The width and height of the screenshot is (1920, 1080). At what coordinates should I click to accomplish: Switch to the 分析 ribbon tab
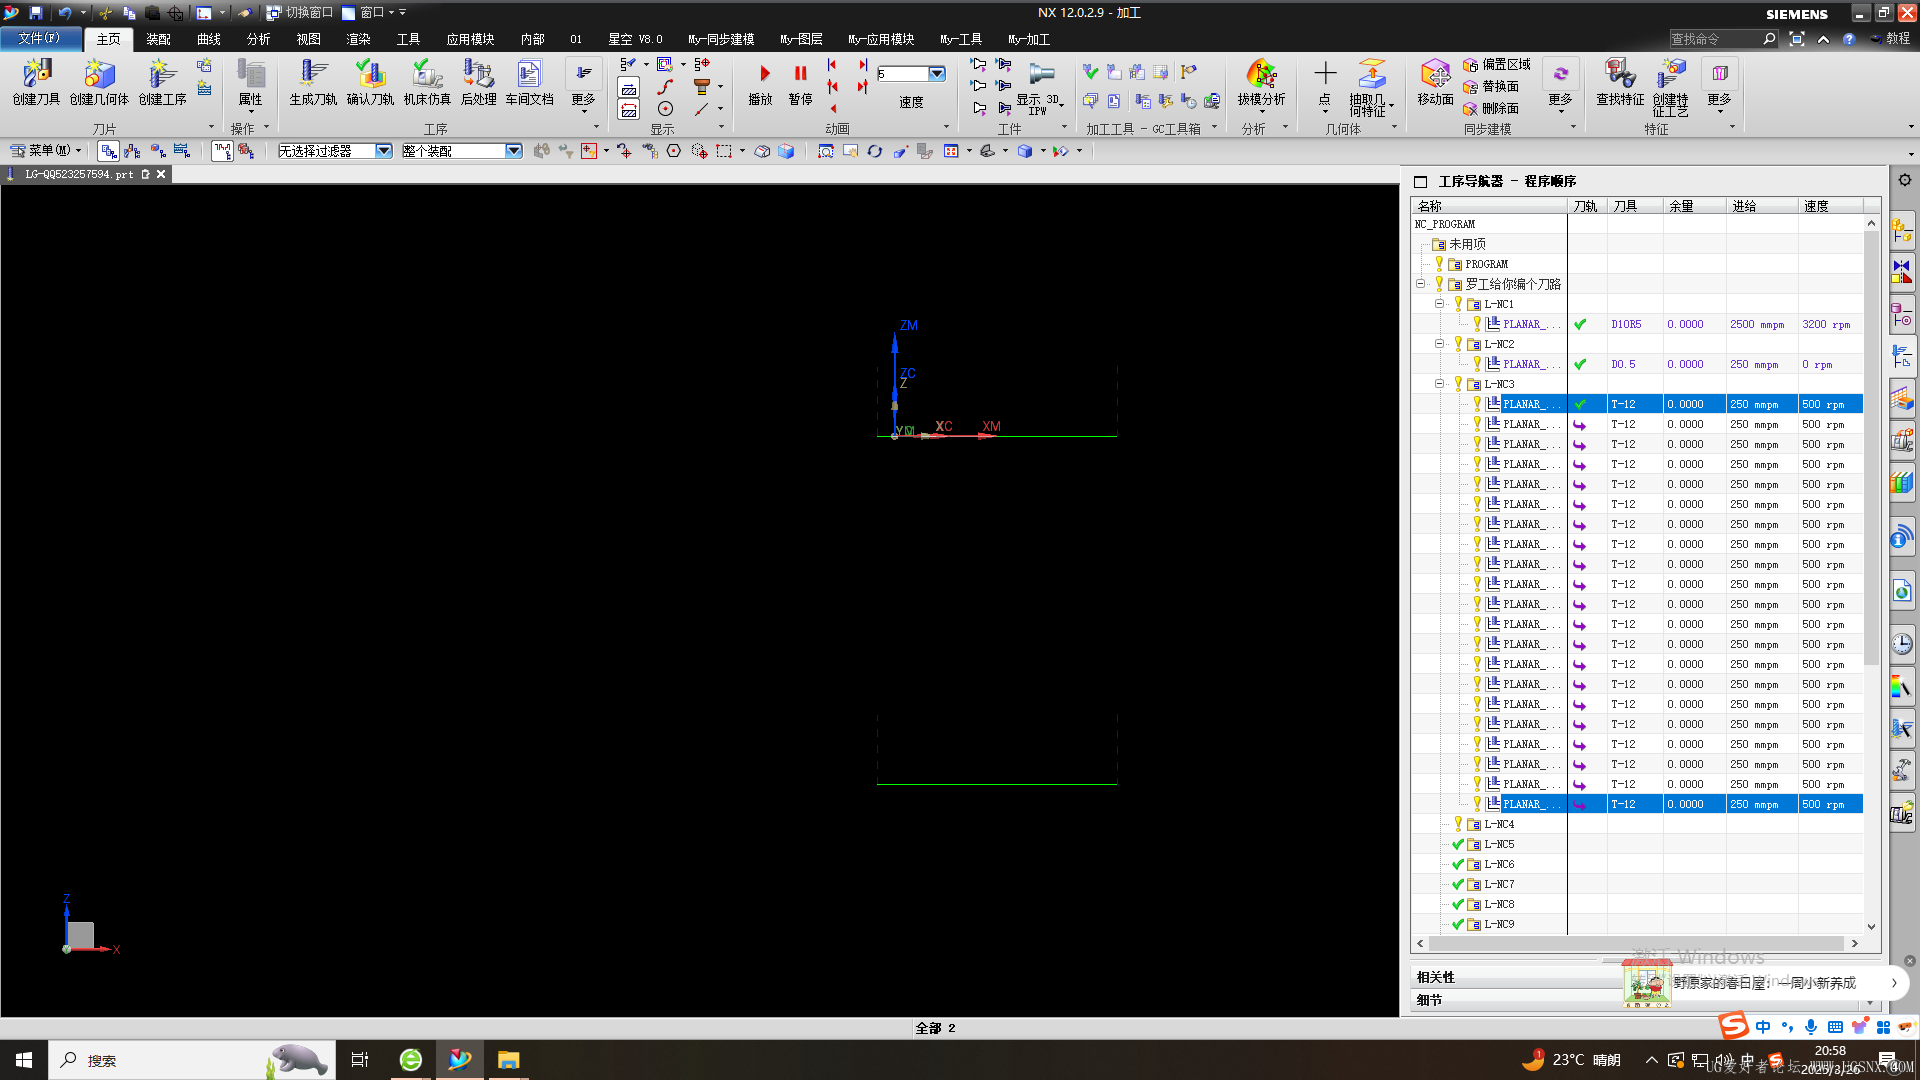(258, 39)
